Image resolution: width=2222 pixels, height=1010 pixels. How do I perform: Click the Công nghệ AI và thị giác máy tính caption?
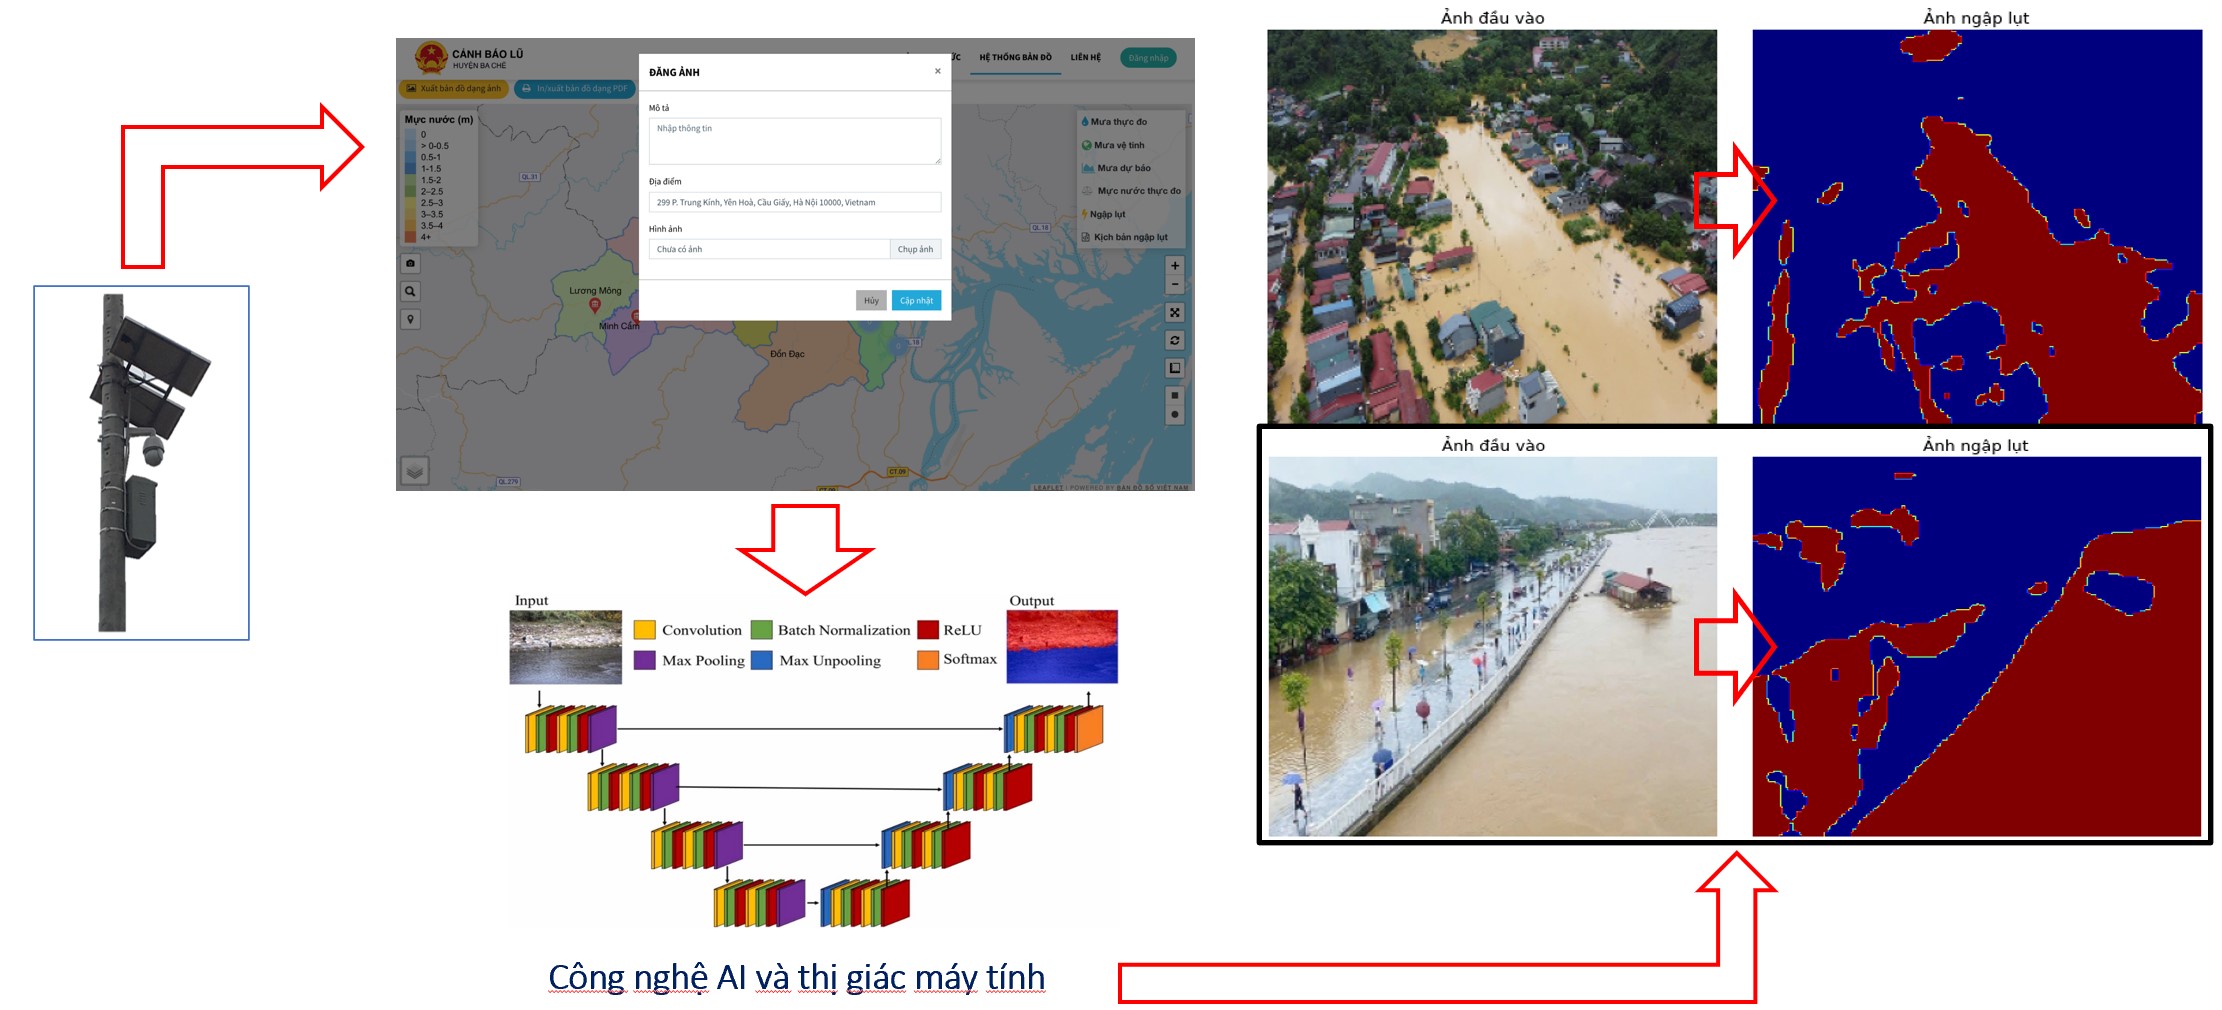[797, 977]
